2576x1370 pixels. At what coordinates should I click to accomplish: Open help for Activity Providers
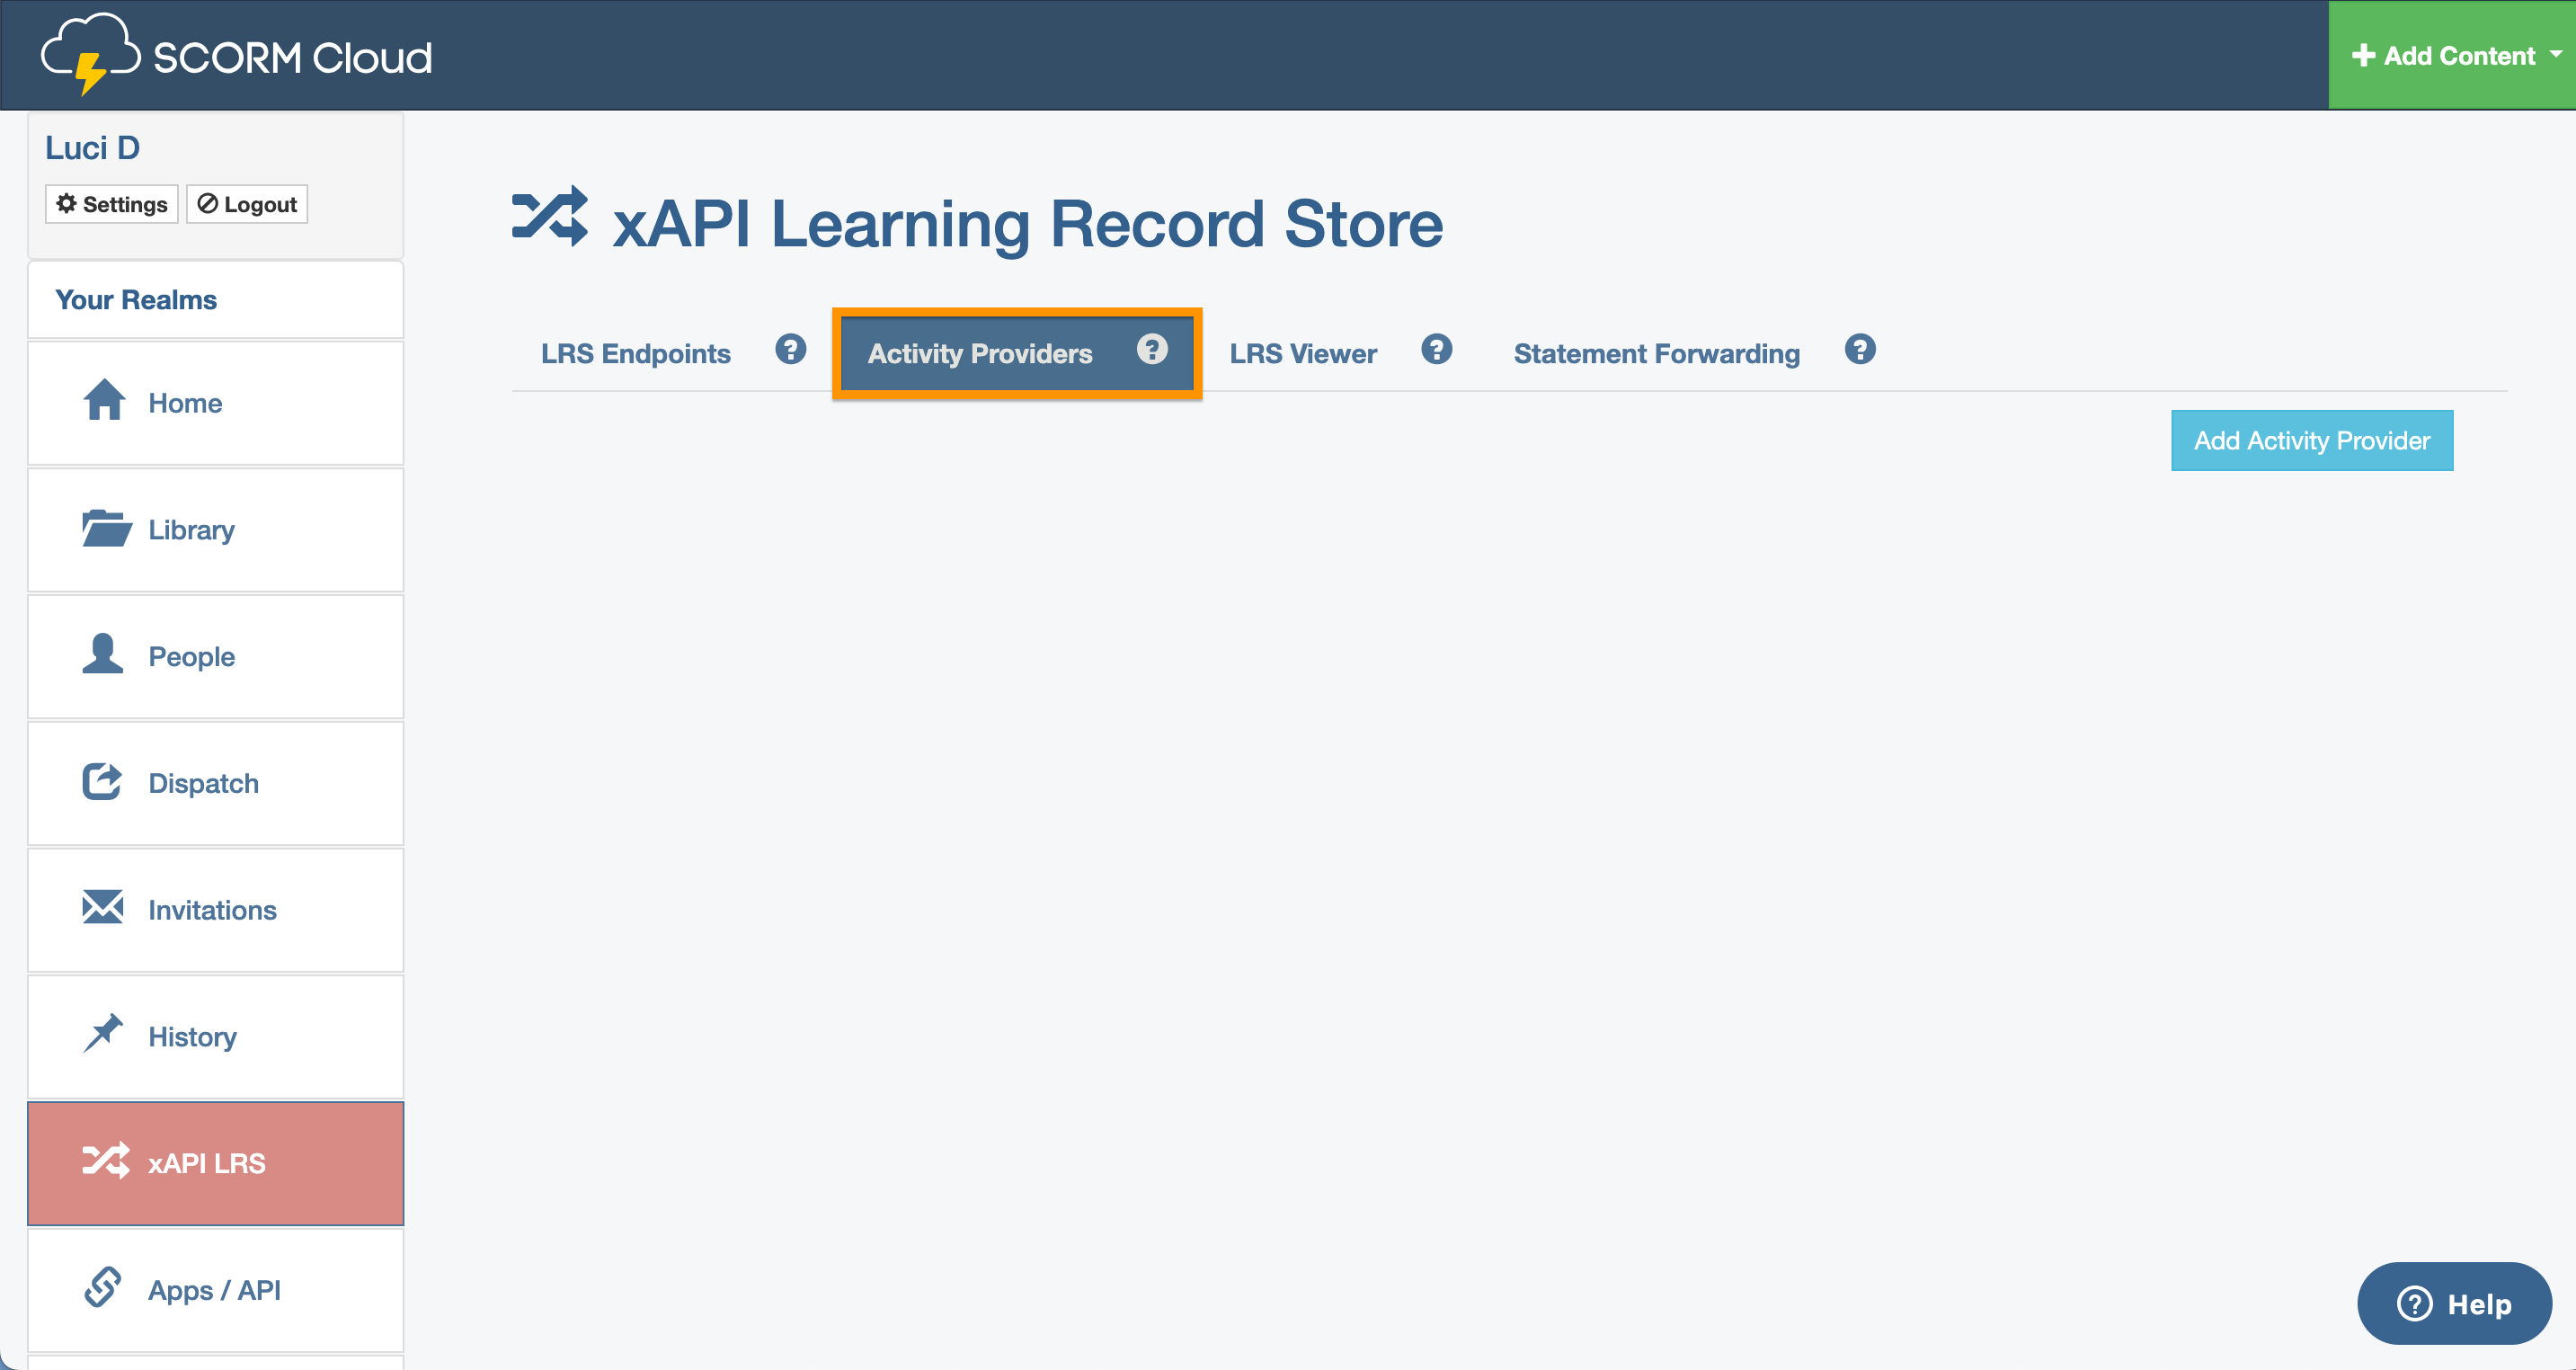(1154, 350)
